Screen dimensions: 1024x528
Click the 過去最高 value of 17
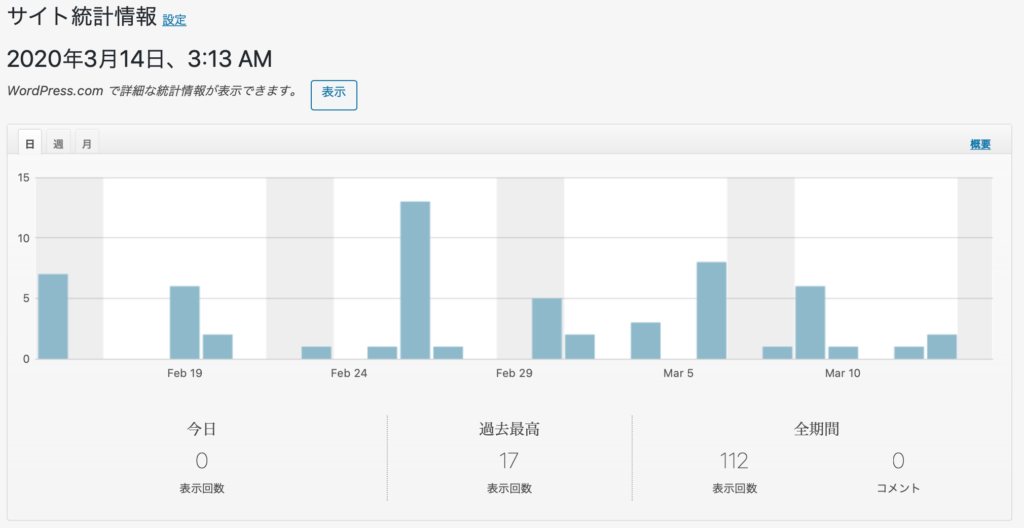pyautogui.click(x=509, y=461)
